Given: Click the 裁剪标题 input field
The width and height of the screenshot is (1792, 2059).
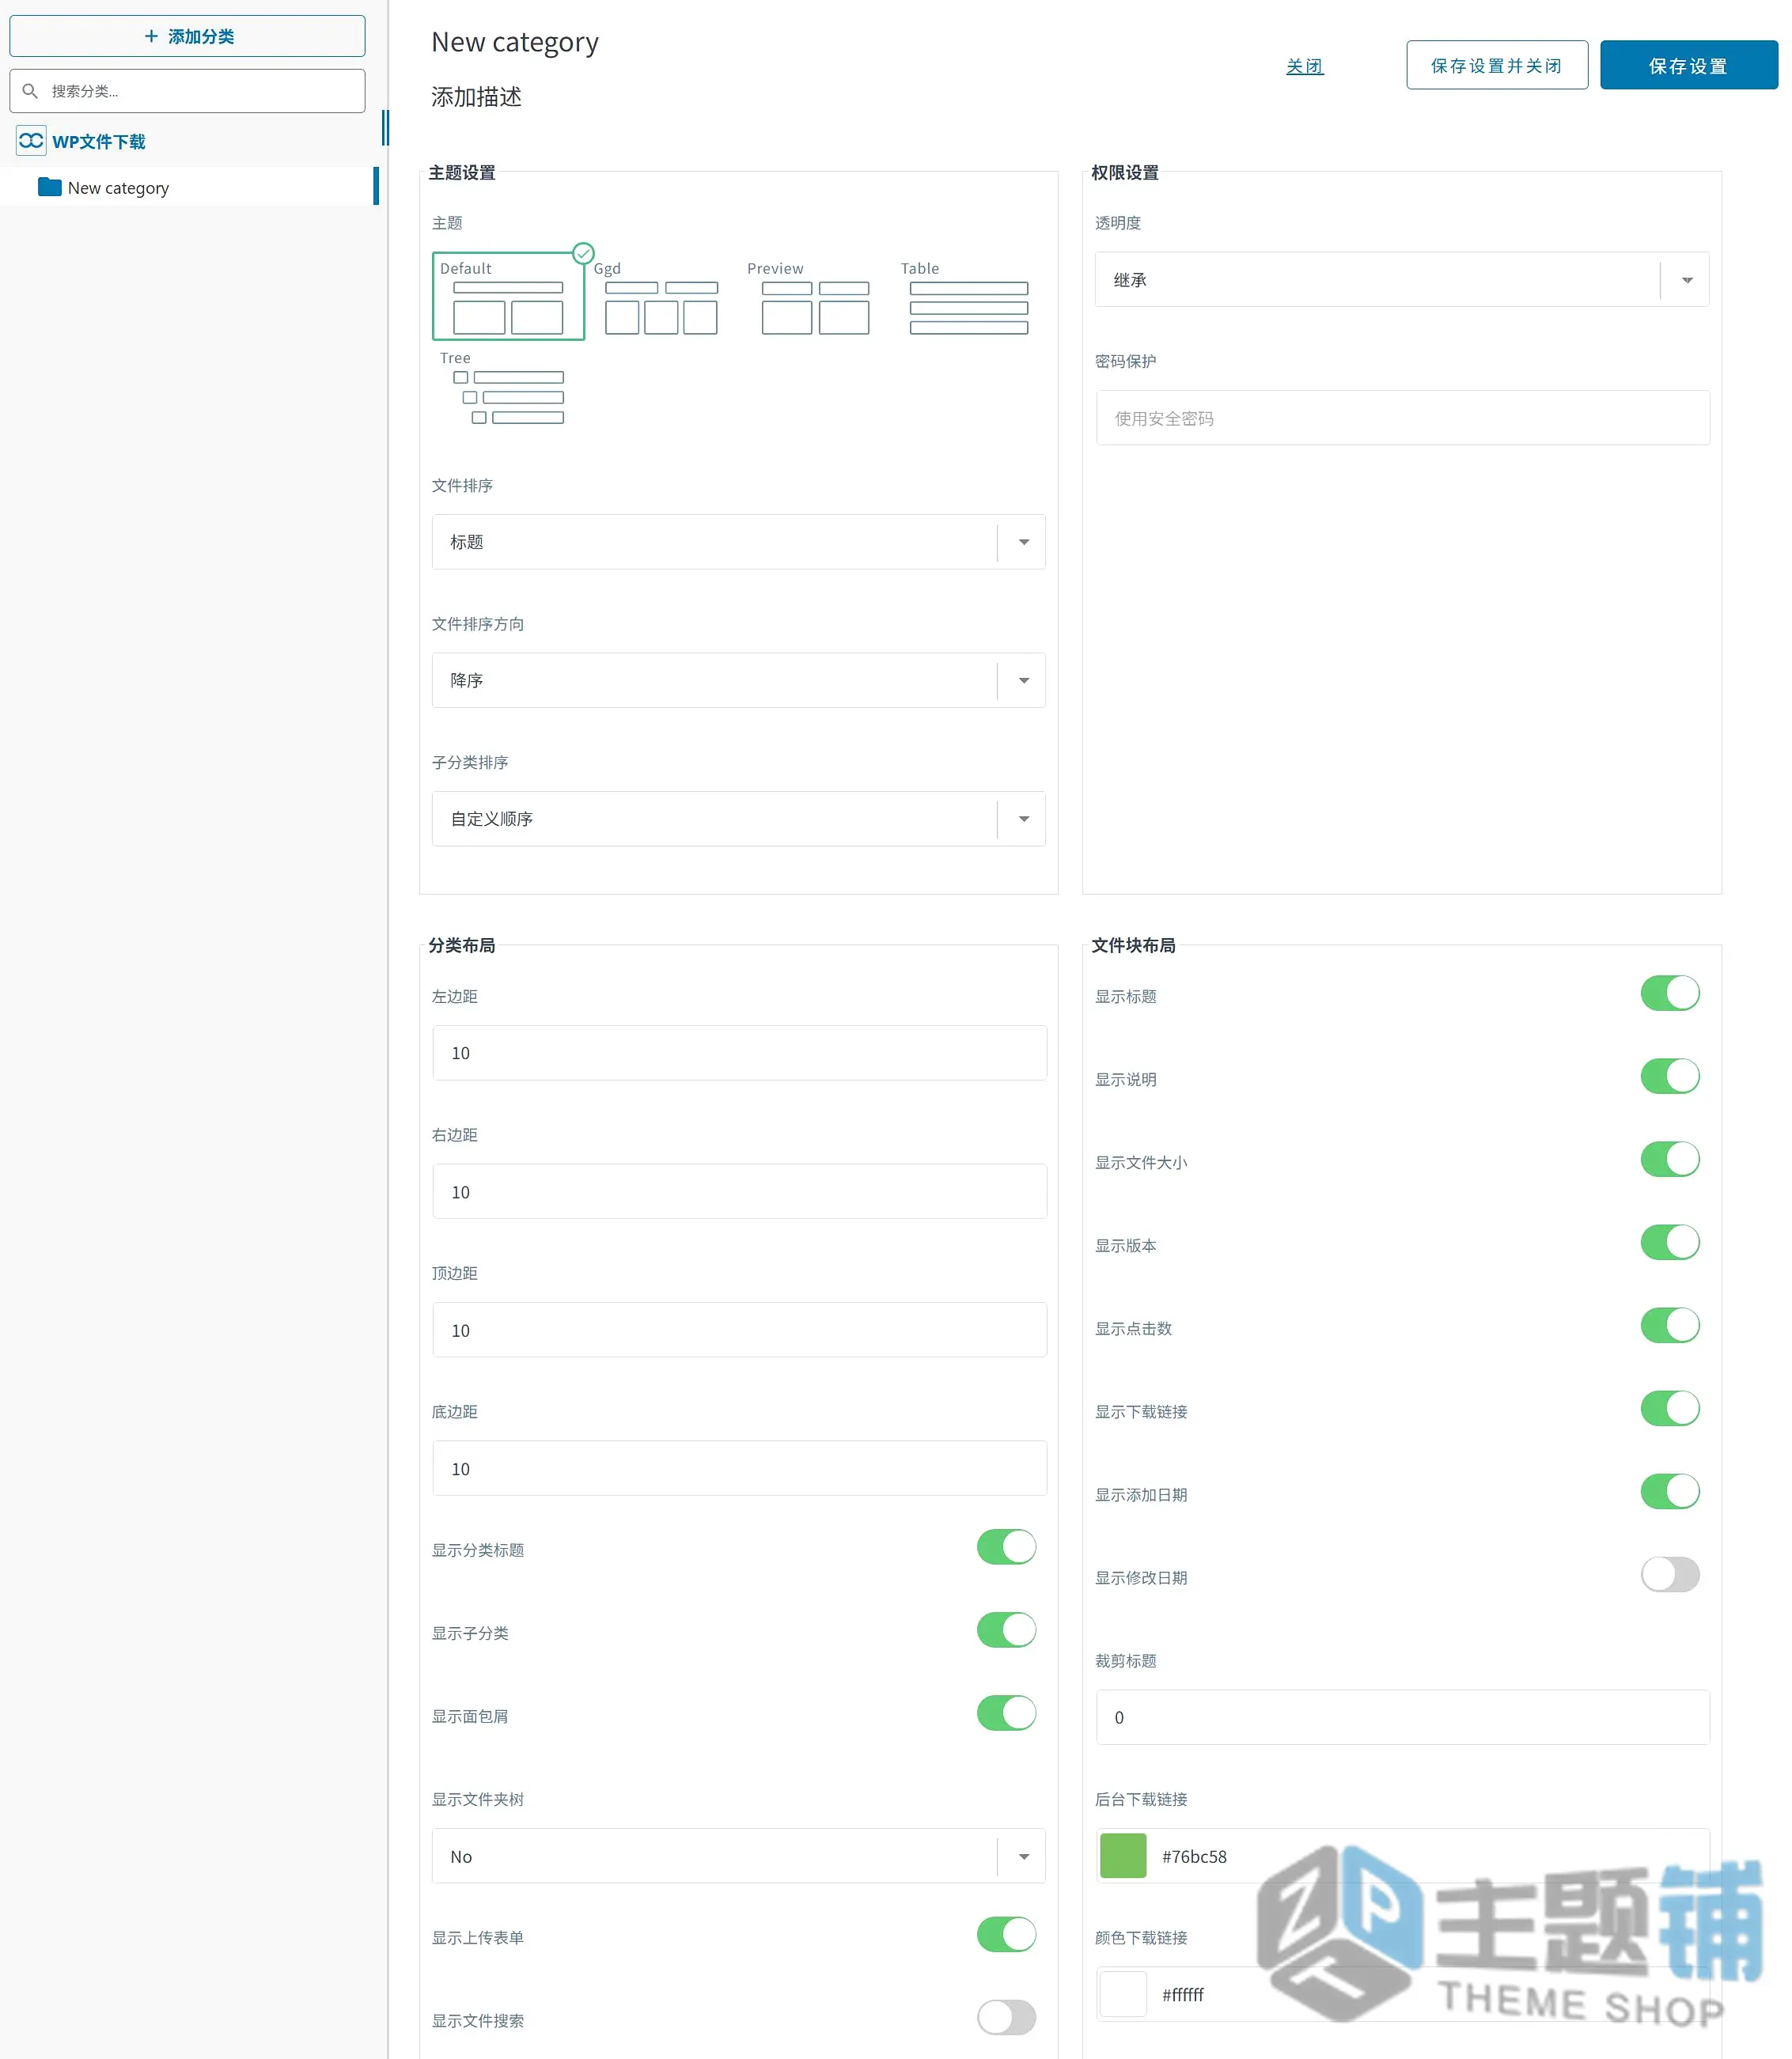Looking at the screenshot, I should (x=1402, y=1717).
